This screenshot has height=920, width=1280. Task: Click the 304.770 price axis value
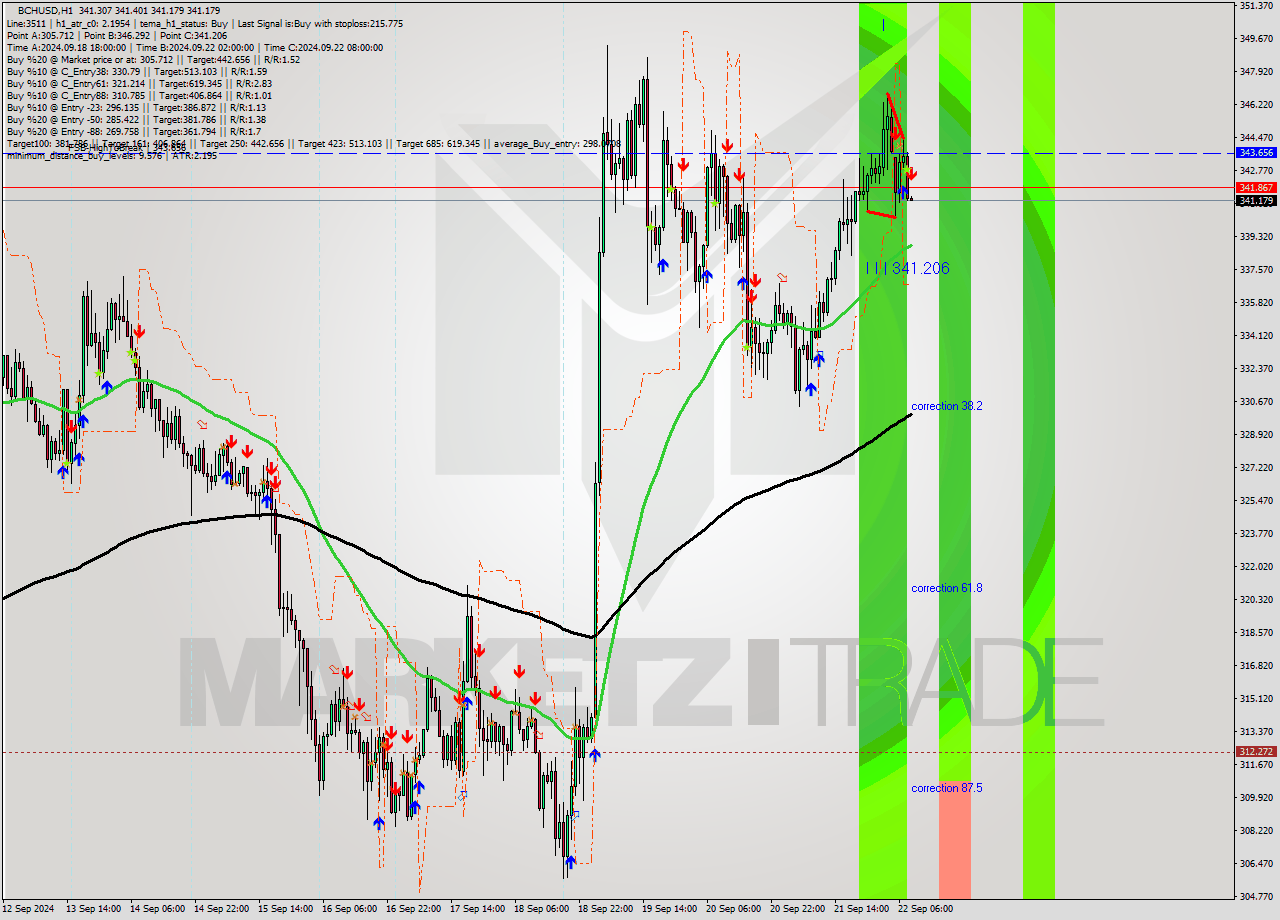[x=1256, y=896]
